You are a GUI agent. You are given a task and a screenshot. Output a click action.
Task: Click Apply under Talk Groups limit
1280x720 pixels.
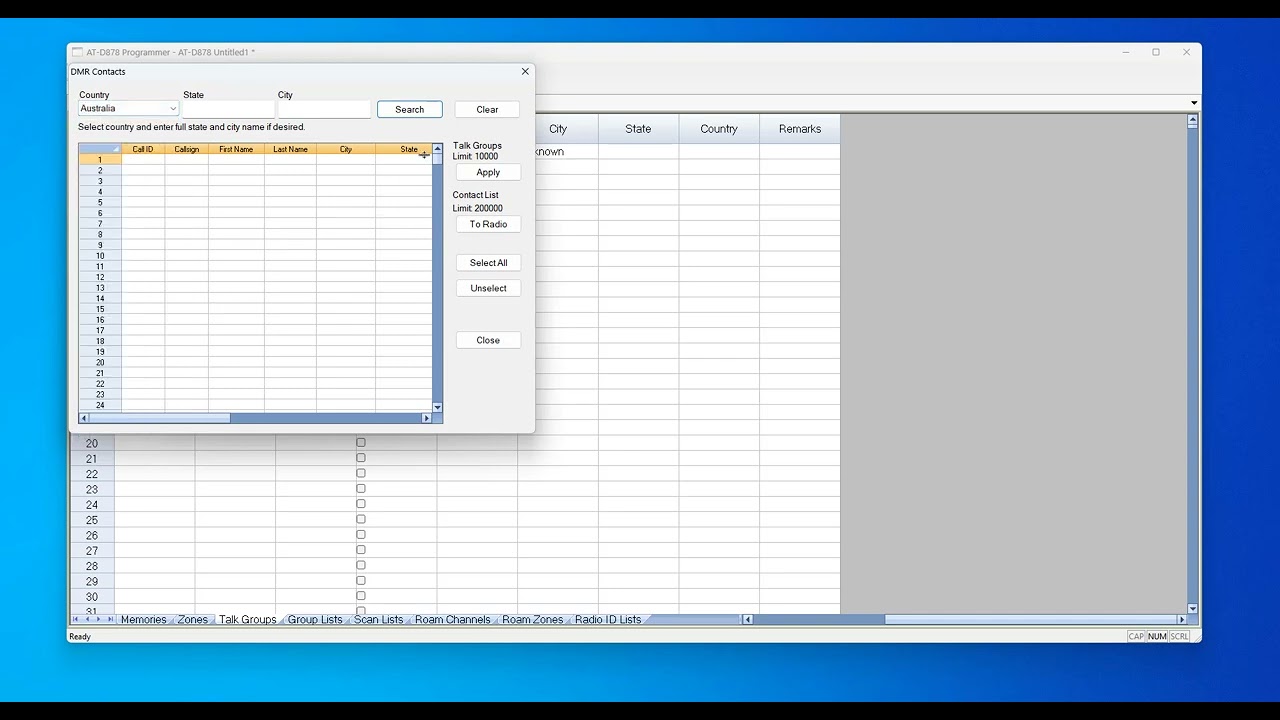488,173
